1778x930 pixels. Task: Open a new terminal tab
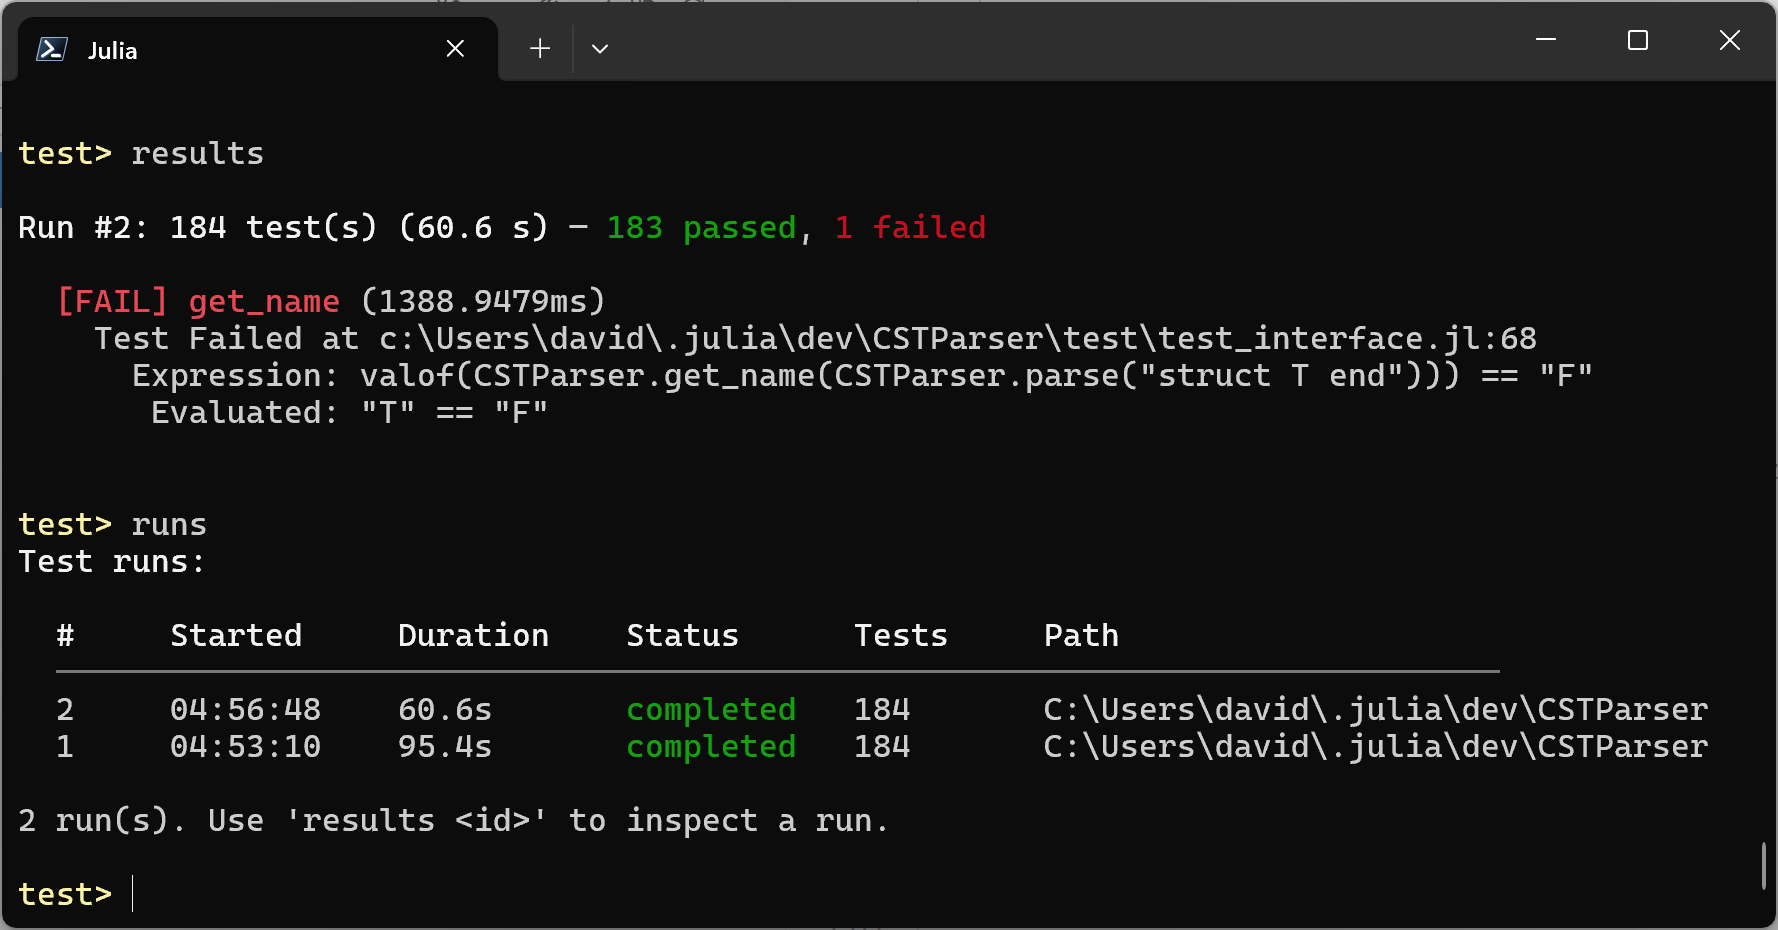(539, 48)
